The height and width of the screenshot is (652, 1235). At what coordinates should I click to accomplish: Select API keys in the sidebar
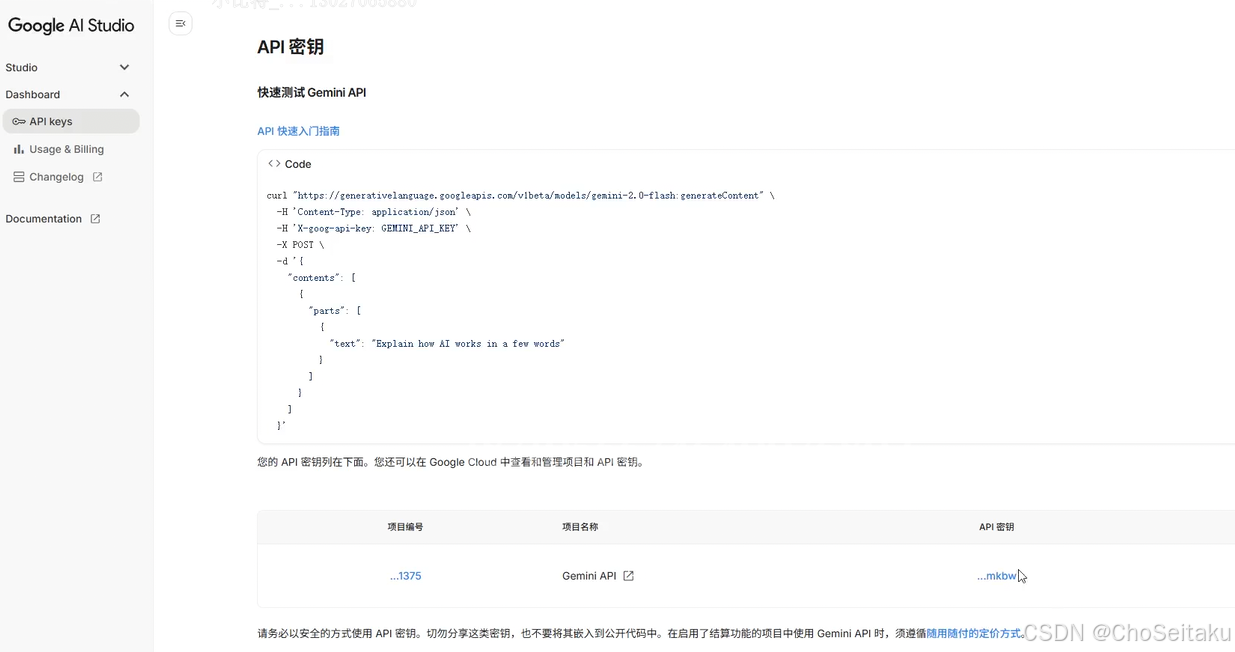71,121
